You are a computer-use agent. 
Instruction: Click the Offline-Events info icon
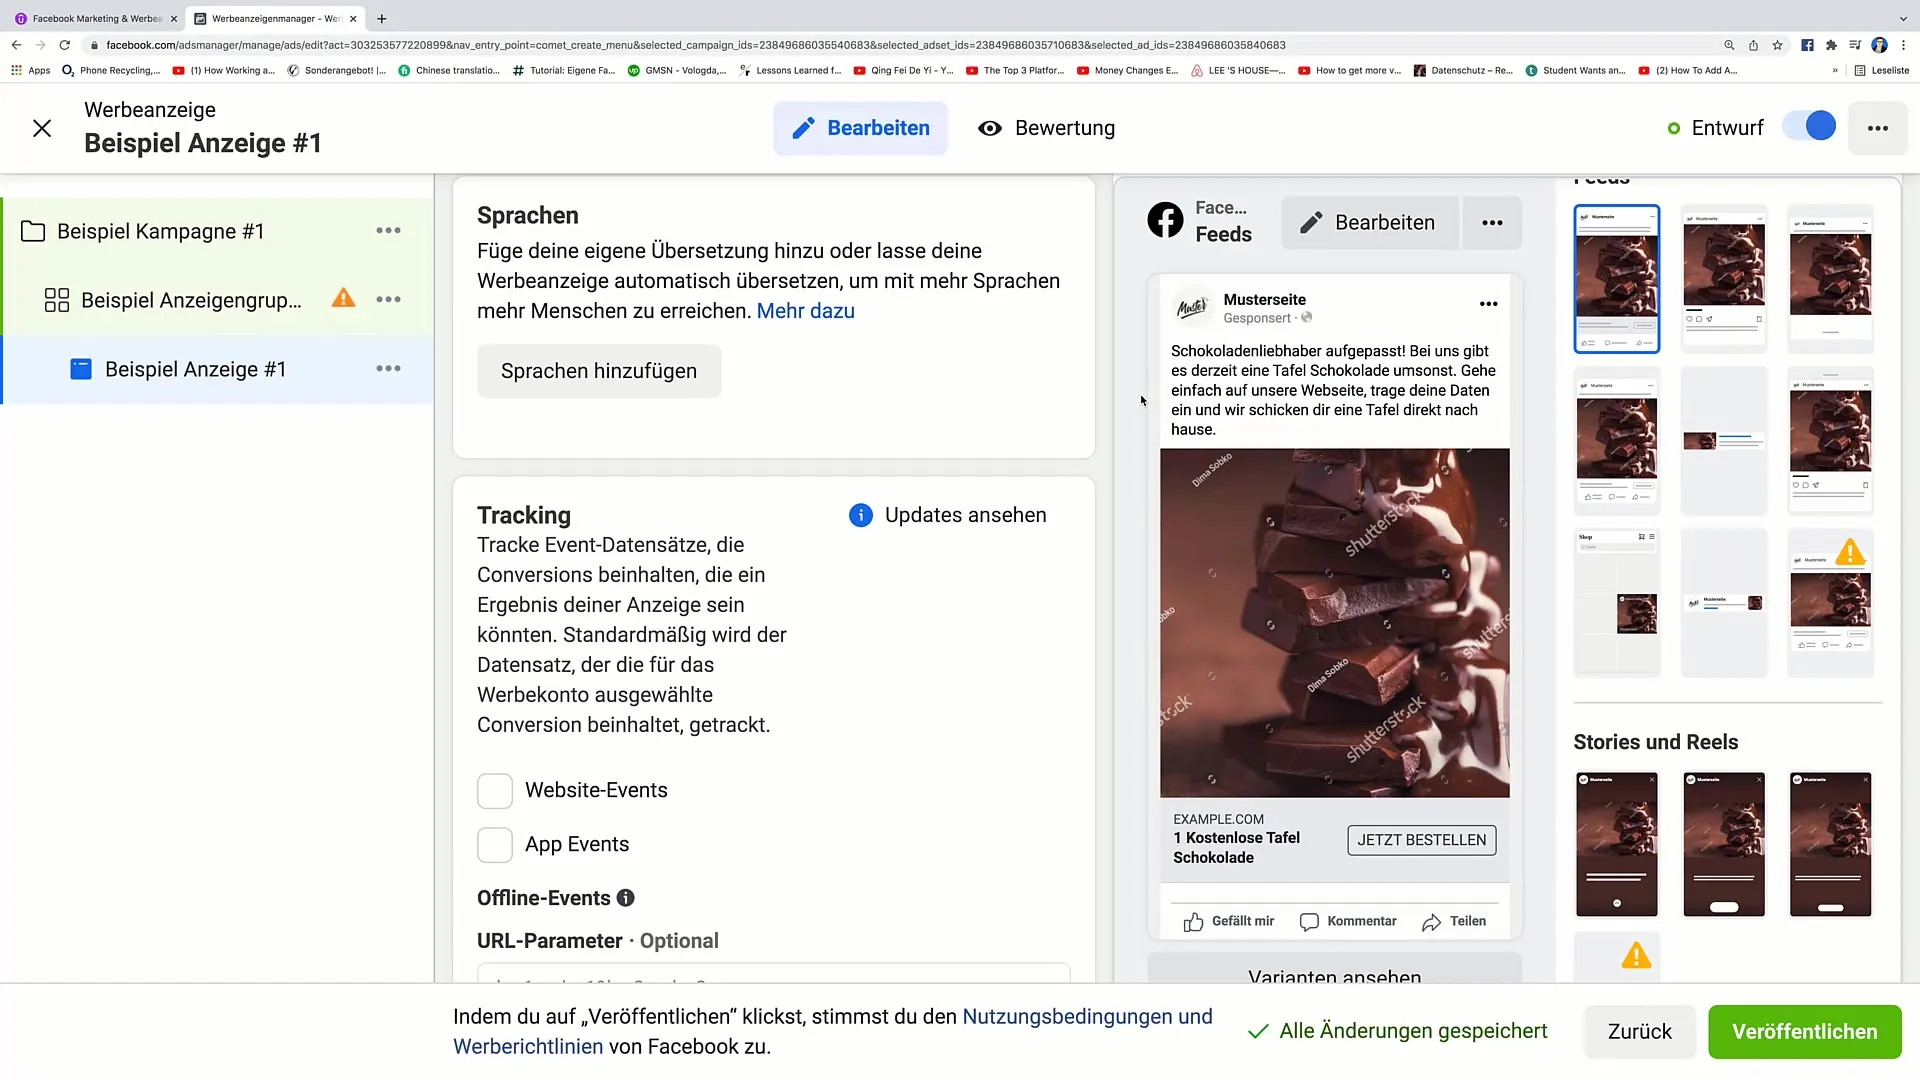(x=625, y=898)
